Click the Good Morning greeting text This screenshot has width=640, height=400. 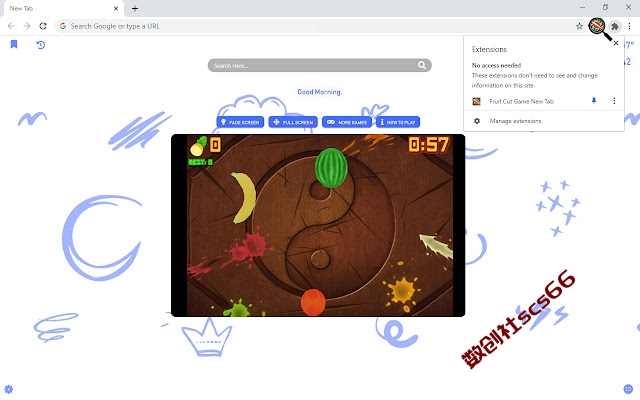[320, 92]
